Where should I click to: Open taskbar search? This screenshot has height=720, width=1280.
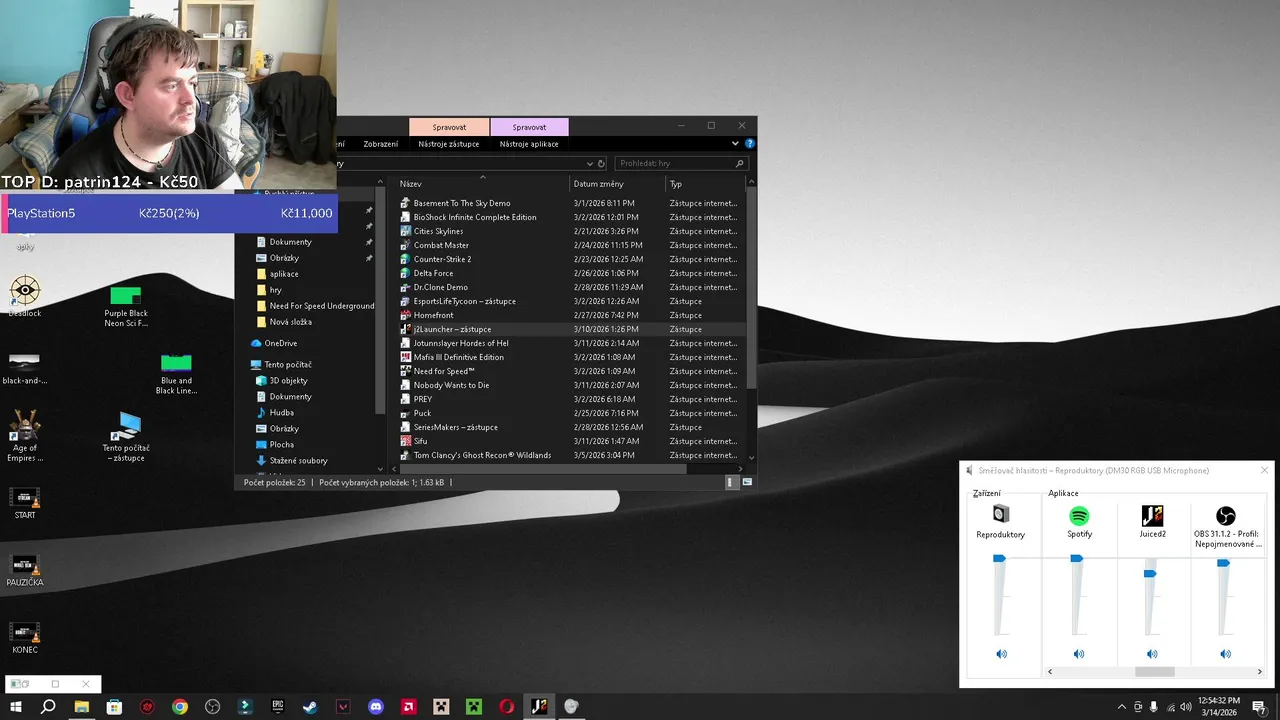(x=48, y=707)
